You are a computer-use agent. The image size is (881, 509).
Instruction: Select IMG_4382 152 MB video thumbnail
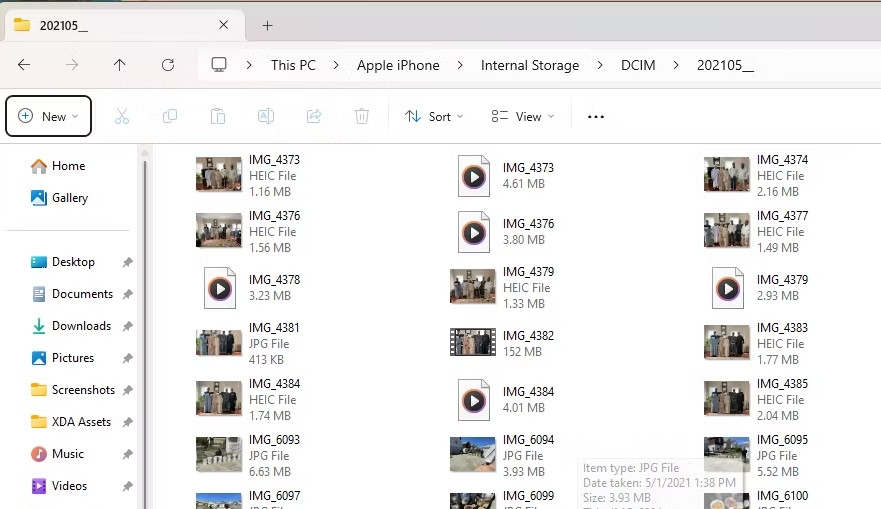[x=473, y=342]
